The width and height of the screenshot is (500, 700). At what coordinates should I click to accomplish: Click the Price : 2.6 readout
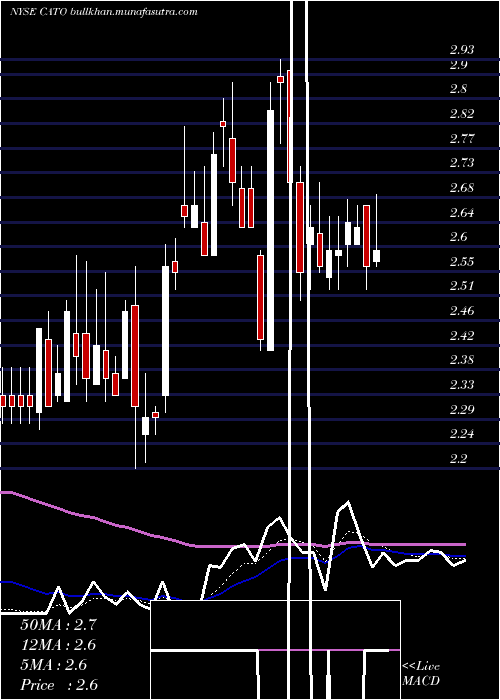pos(59,685)
